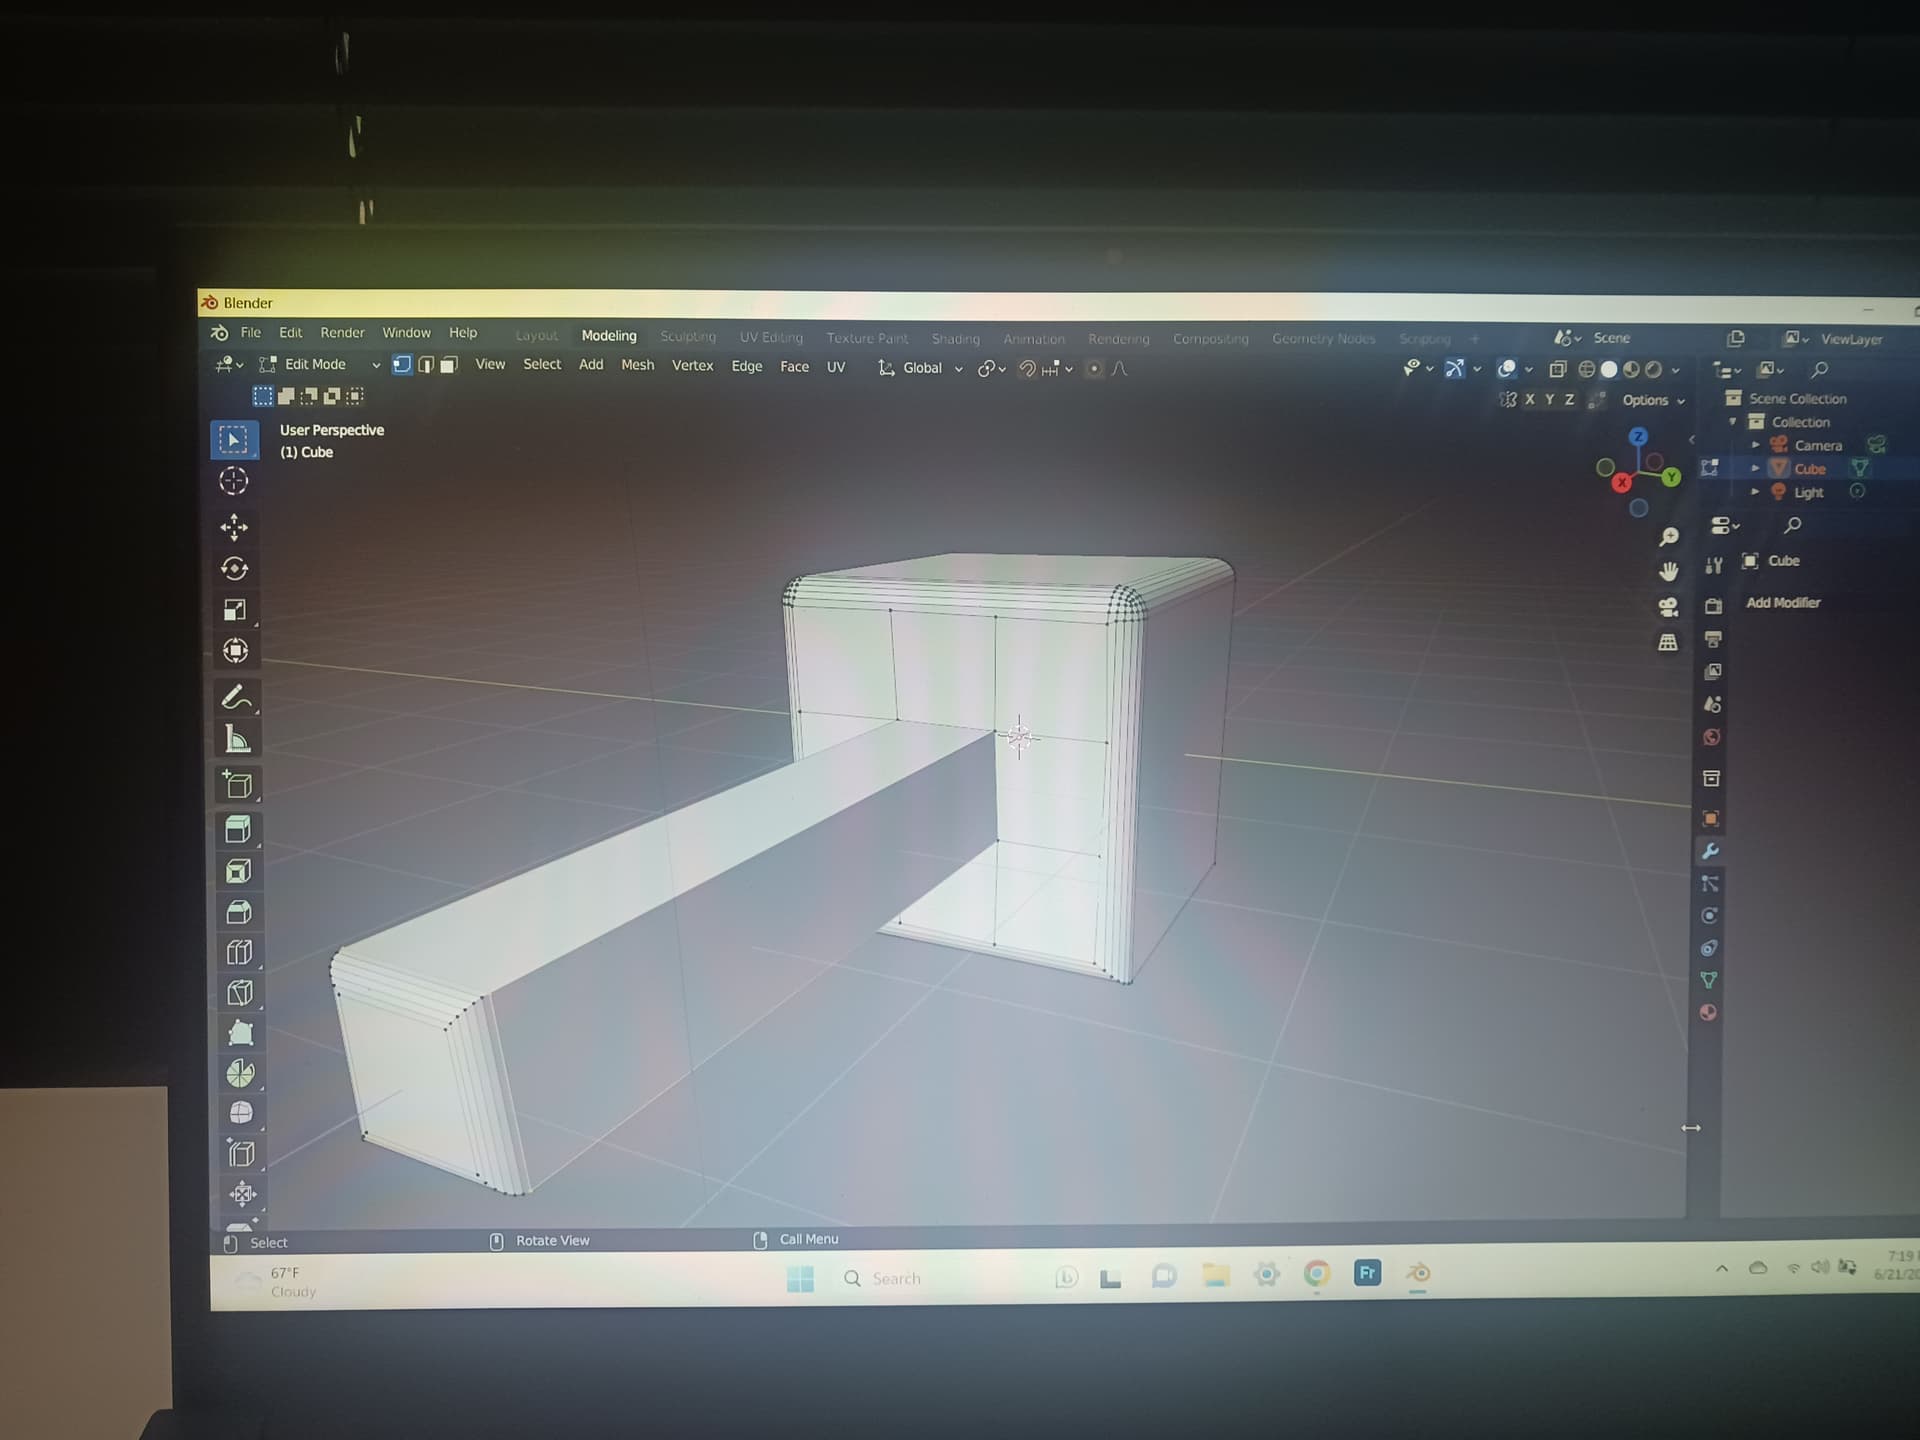Click the Z axis on the navigation gizmo
The width and height of the screenshot is (1920, 1440).
[x=1638, y=436]
